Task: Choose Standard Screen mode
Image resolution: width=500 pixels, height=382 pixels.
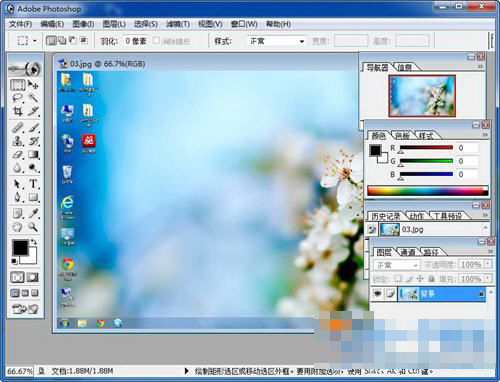Action: click(x=15, y=293)
